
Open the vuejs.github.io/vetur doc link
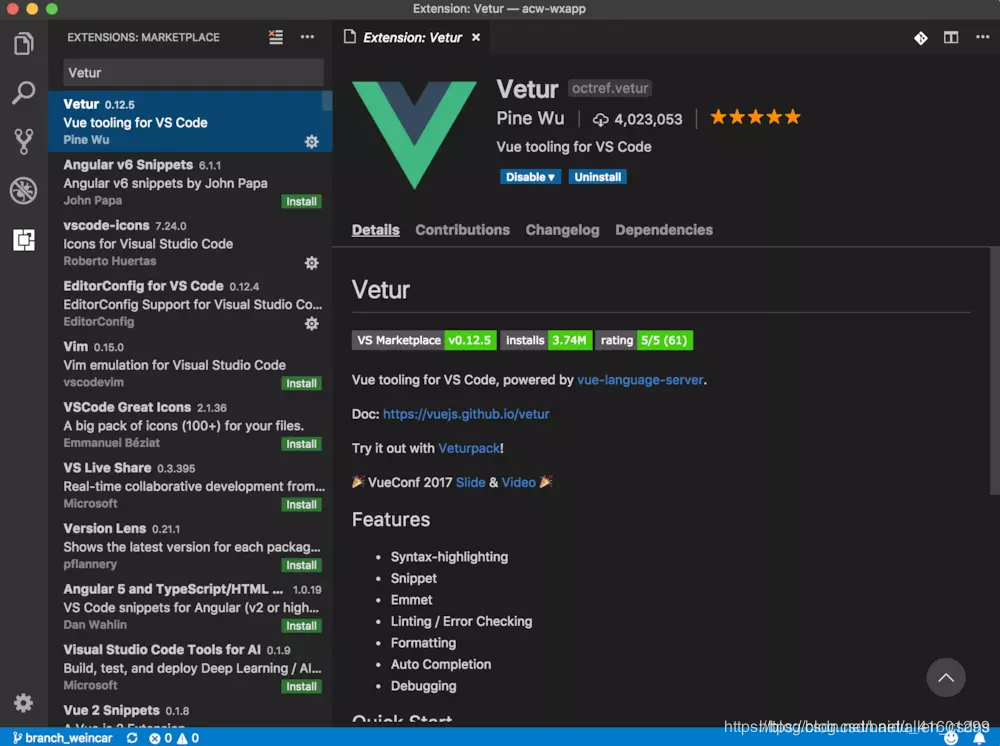(x=466, y=414)
